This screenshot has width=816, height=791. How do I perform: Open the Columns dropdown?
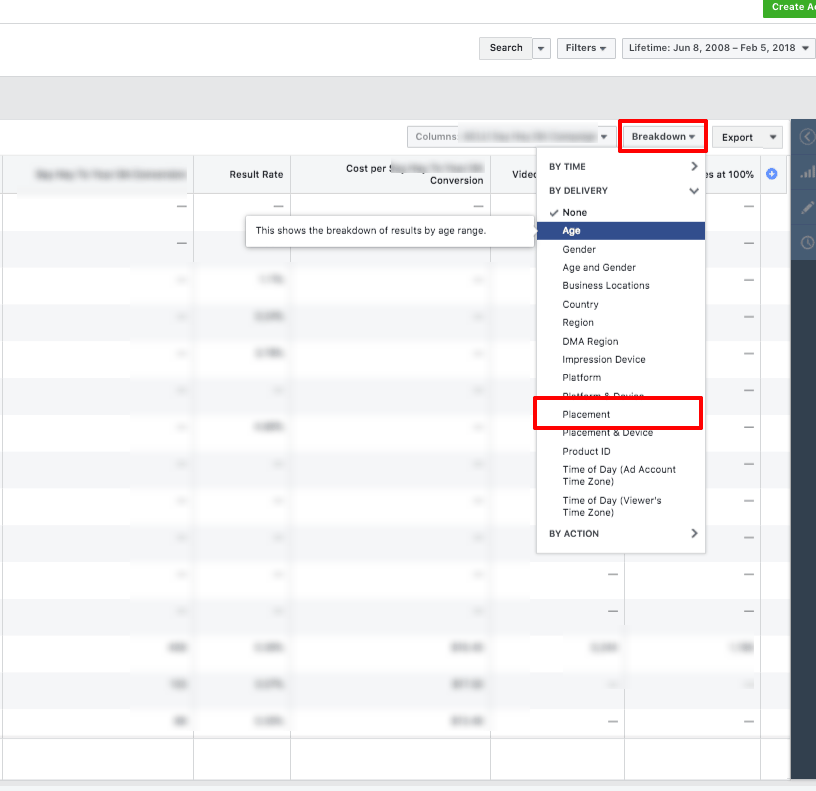pos(512,137)
